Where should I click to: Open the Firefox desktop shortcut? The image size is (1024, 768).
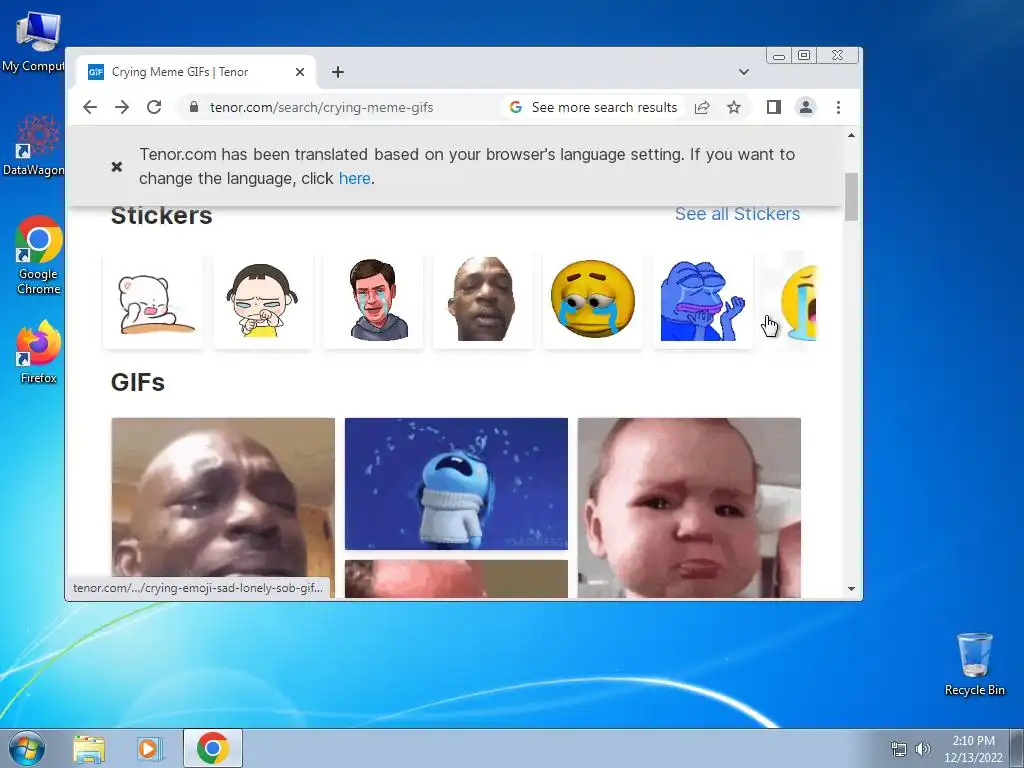(39, 351)
